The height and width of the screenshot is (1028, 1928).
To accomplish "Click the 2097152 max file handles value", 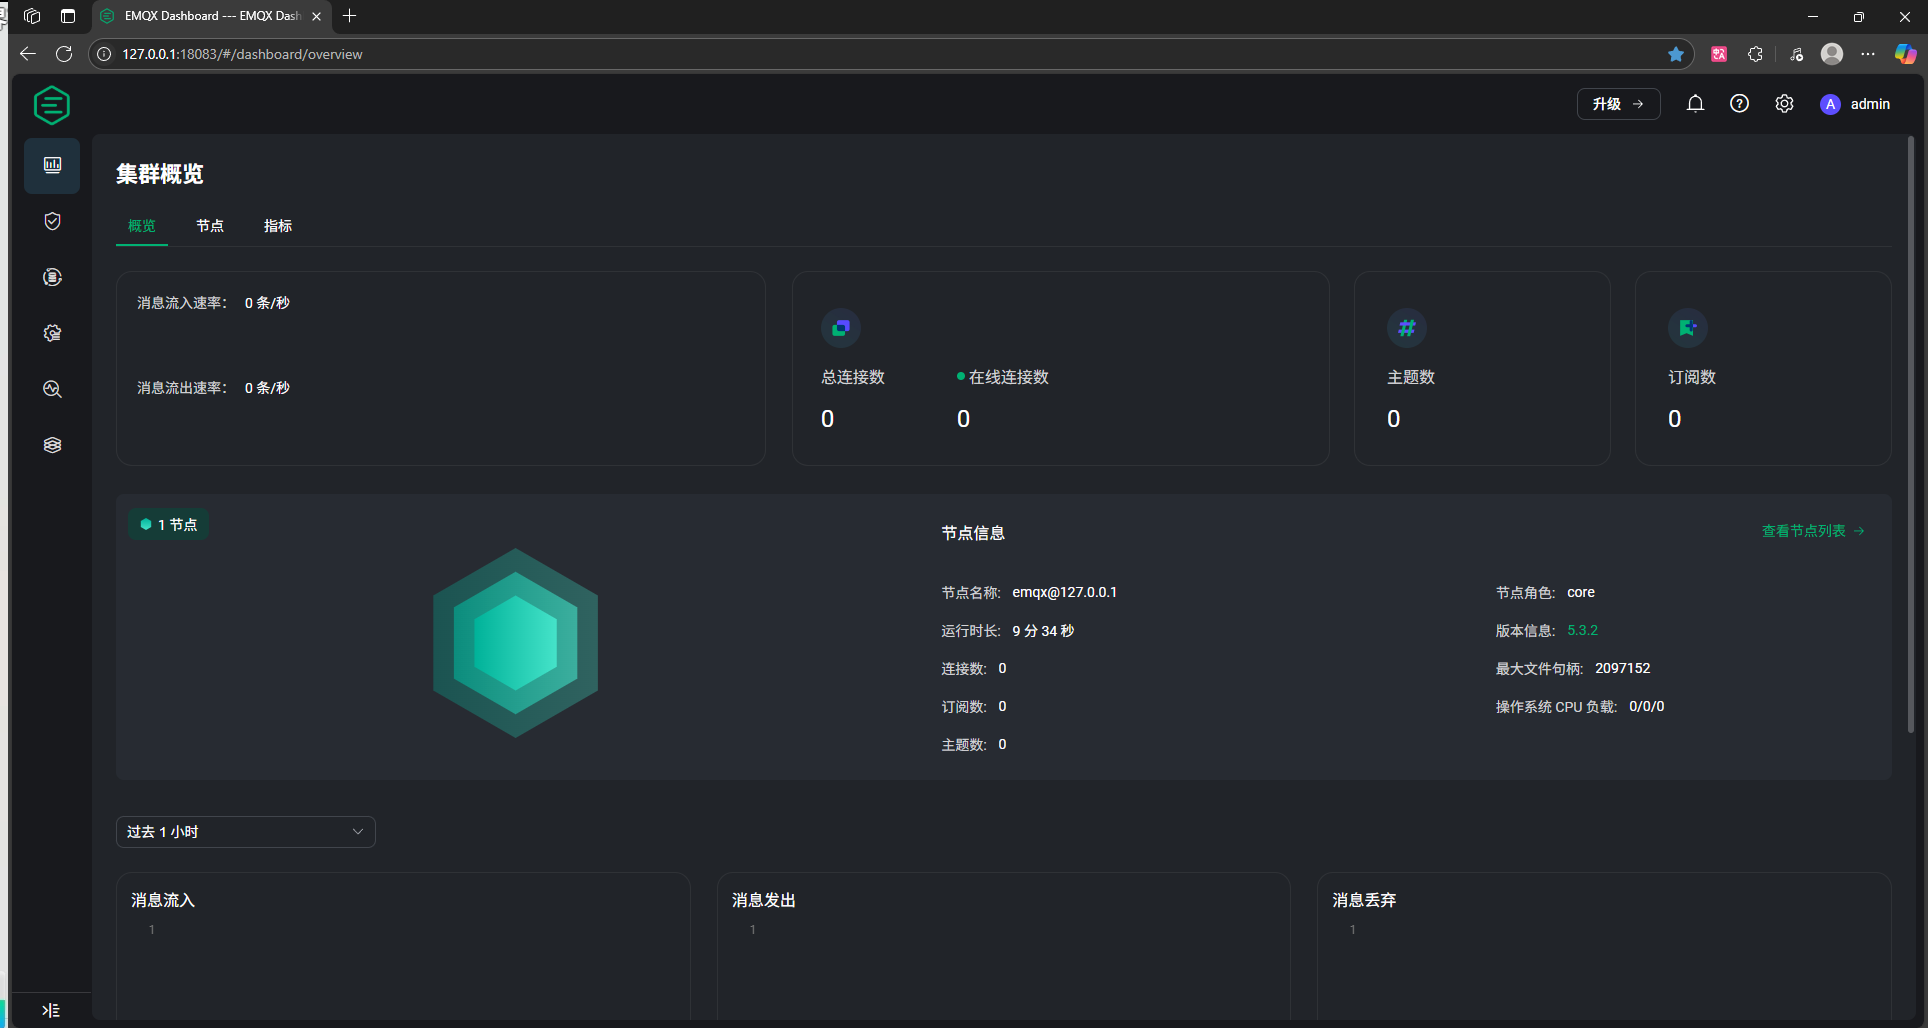I will click(x=1622, y=668).
